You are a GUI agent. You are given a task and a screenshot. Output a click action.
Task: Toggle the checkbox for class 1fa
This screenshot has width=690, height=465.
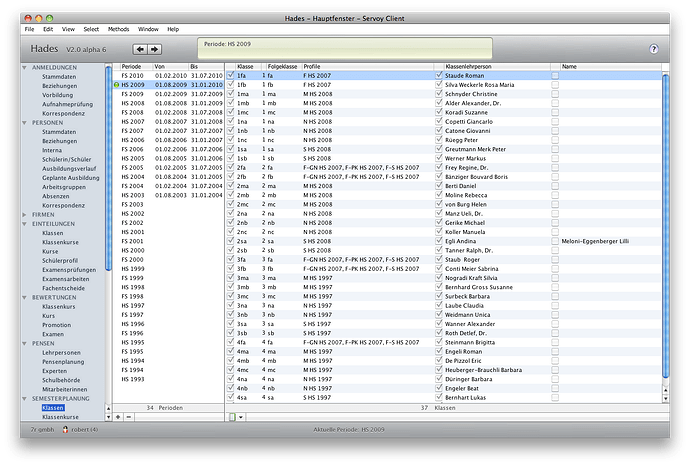coord(231,75)
